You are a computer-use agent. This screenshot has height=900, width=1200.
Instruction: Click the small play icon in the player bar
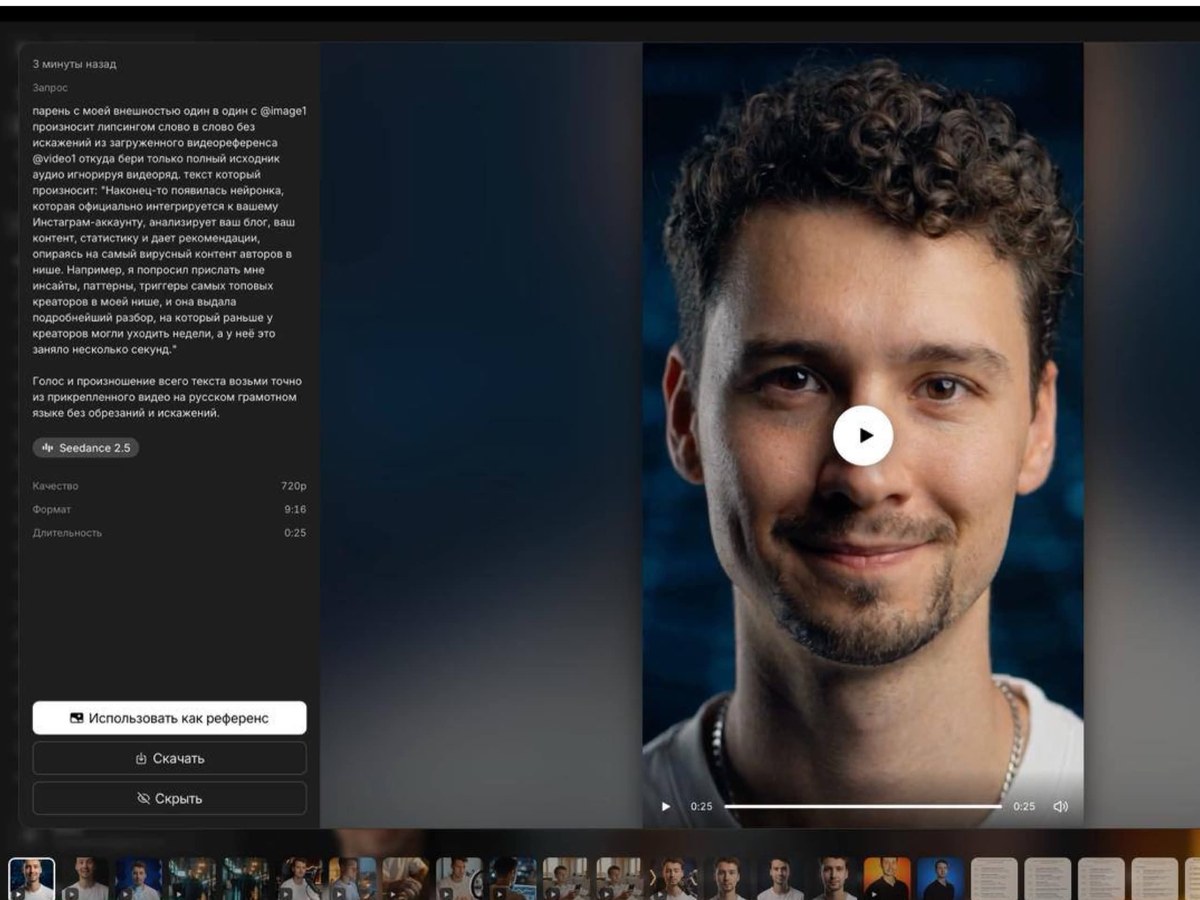666,806
